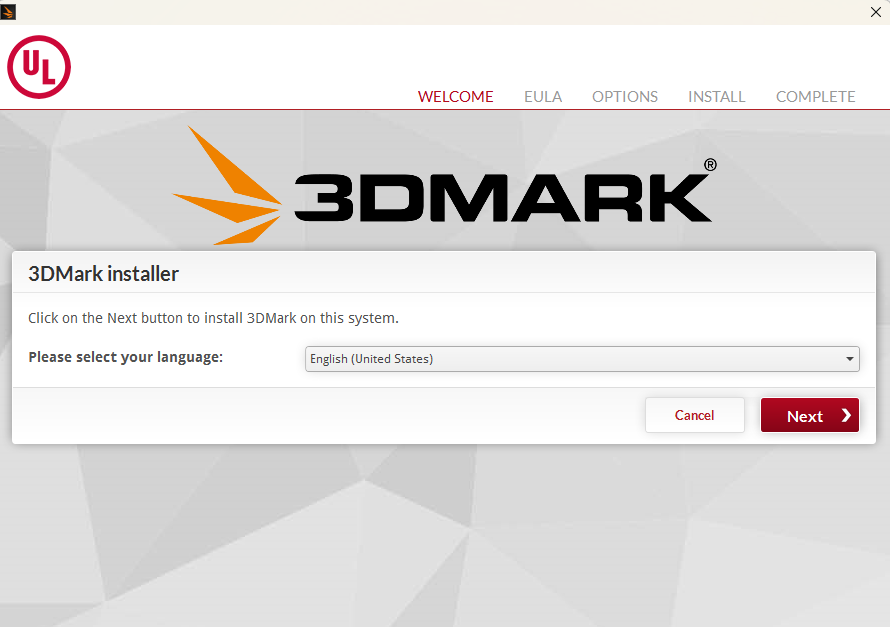The image size is (890, 627).
Task: Switch to the EULA tab
Action: [543, 96]
